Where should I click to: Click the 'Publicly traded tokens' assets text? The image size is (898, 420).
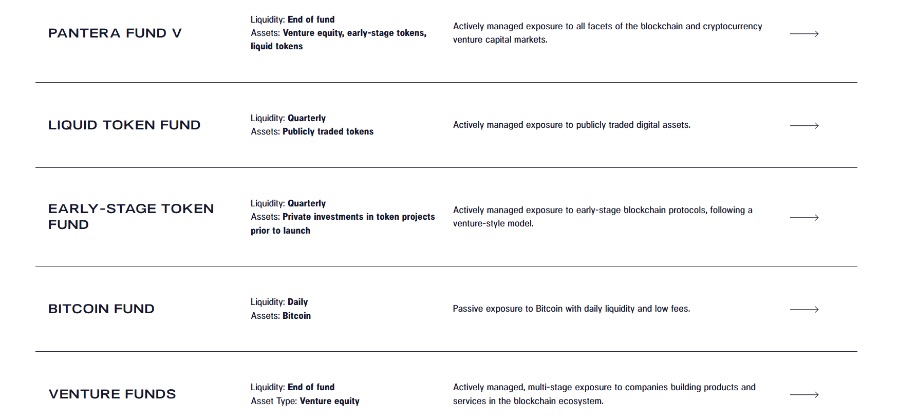pos(328,132)
